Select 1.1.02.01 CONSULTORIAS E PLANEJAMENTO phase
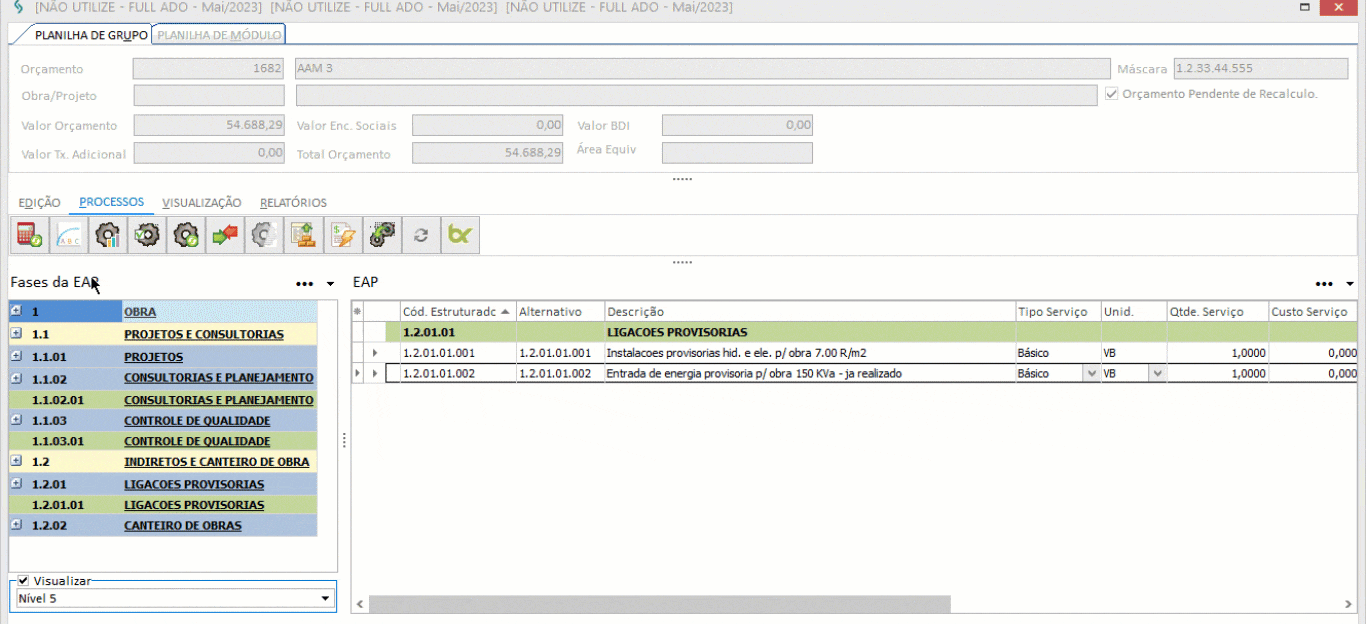 [219, 400]
